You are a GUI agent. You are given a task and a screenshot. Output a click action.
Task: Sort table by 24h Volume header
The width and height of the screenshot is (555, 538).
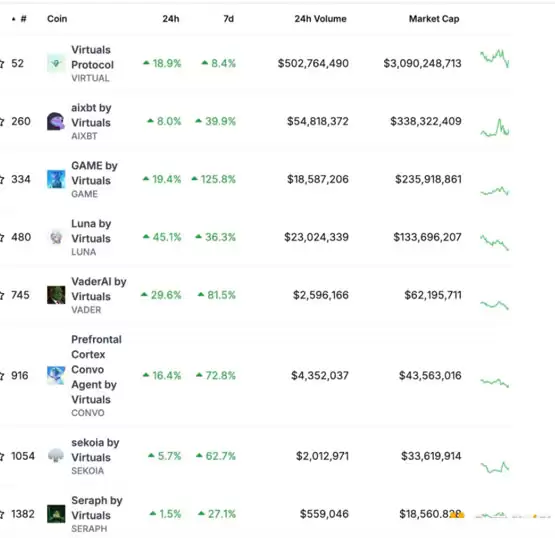pyautogui.click(x=320, y=19)
